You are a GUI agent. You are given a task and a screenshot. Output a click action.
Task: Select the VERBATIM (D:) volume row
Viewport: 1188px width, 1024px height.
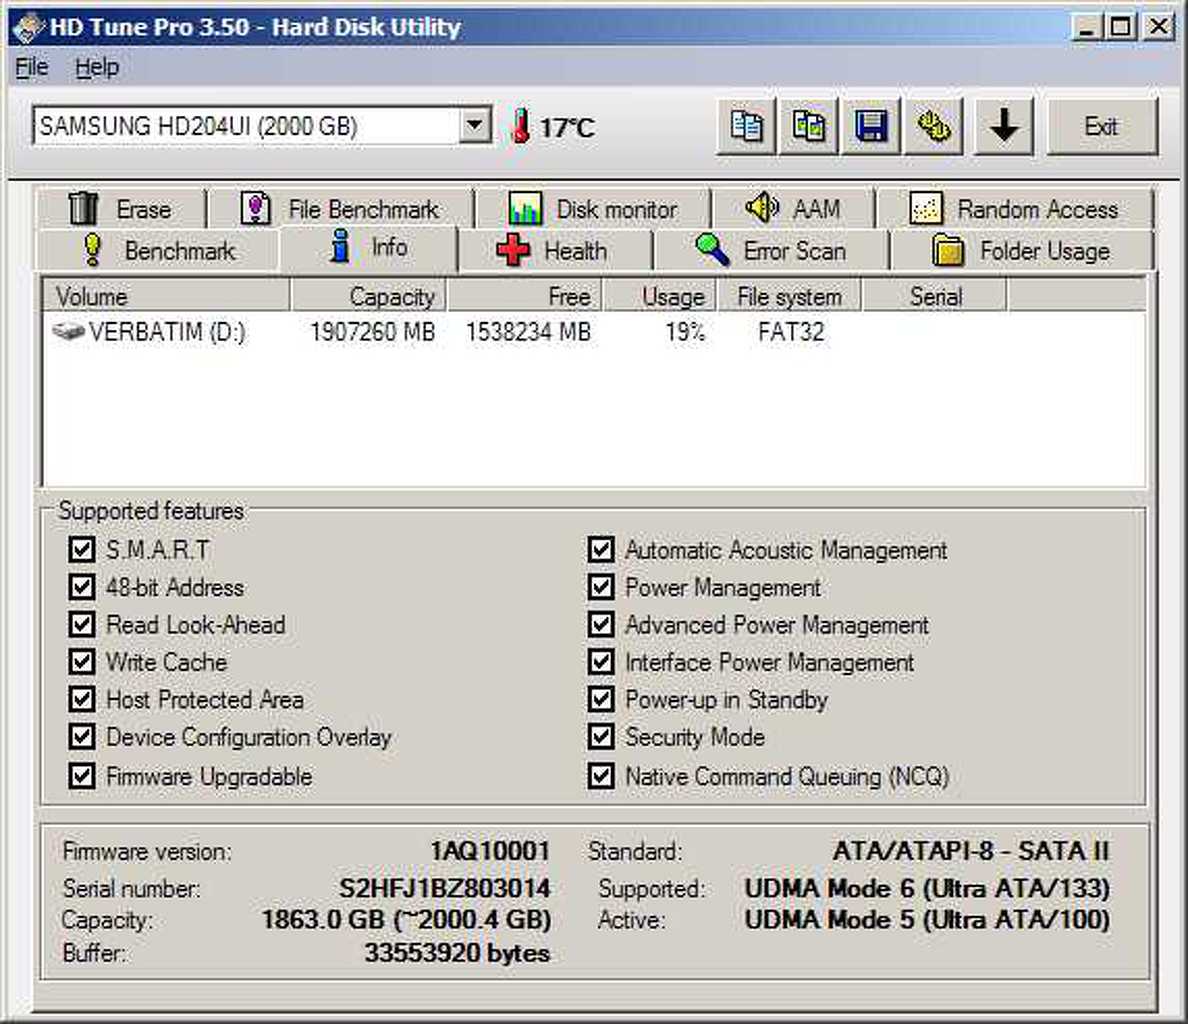pos(594,331)
